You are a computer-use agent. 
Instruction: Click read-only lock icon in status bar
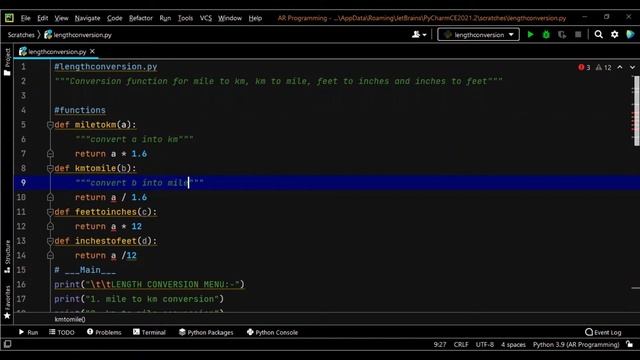click(630, 344)
